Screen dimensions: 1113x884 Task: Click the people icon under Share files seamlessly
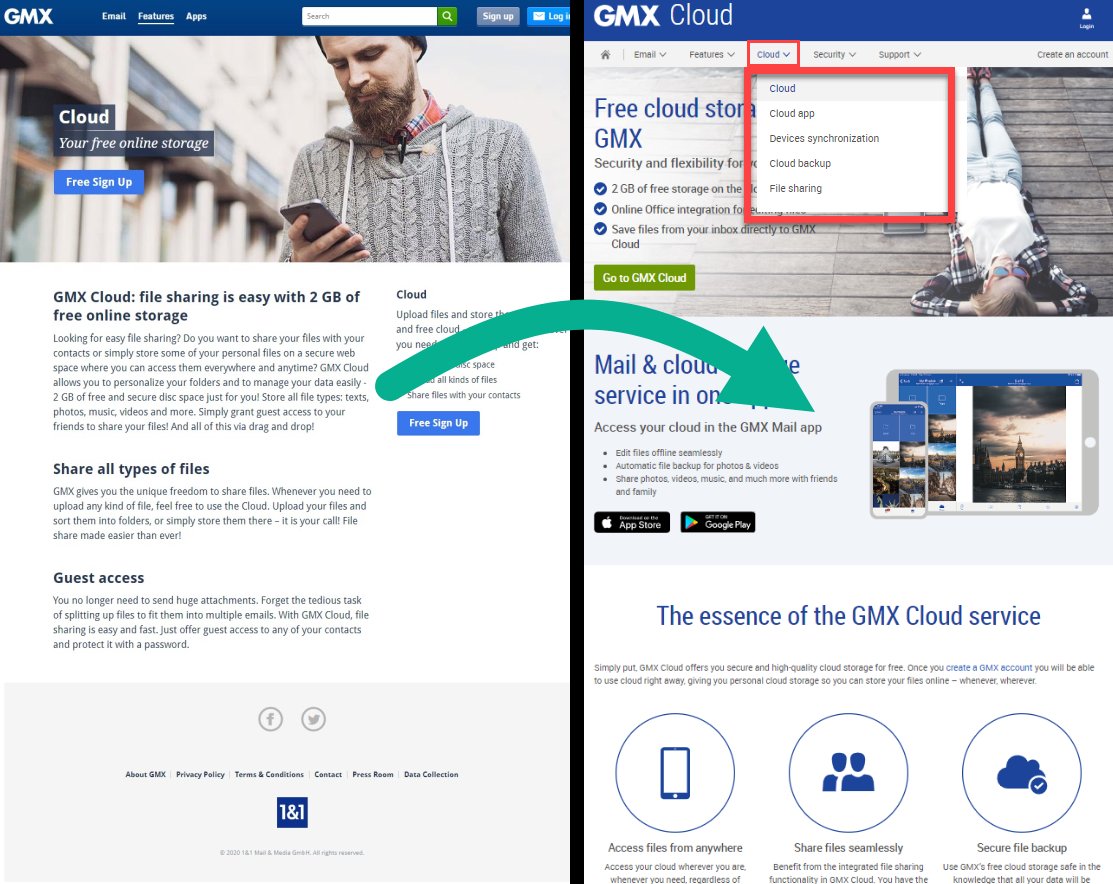[848, 773]
